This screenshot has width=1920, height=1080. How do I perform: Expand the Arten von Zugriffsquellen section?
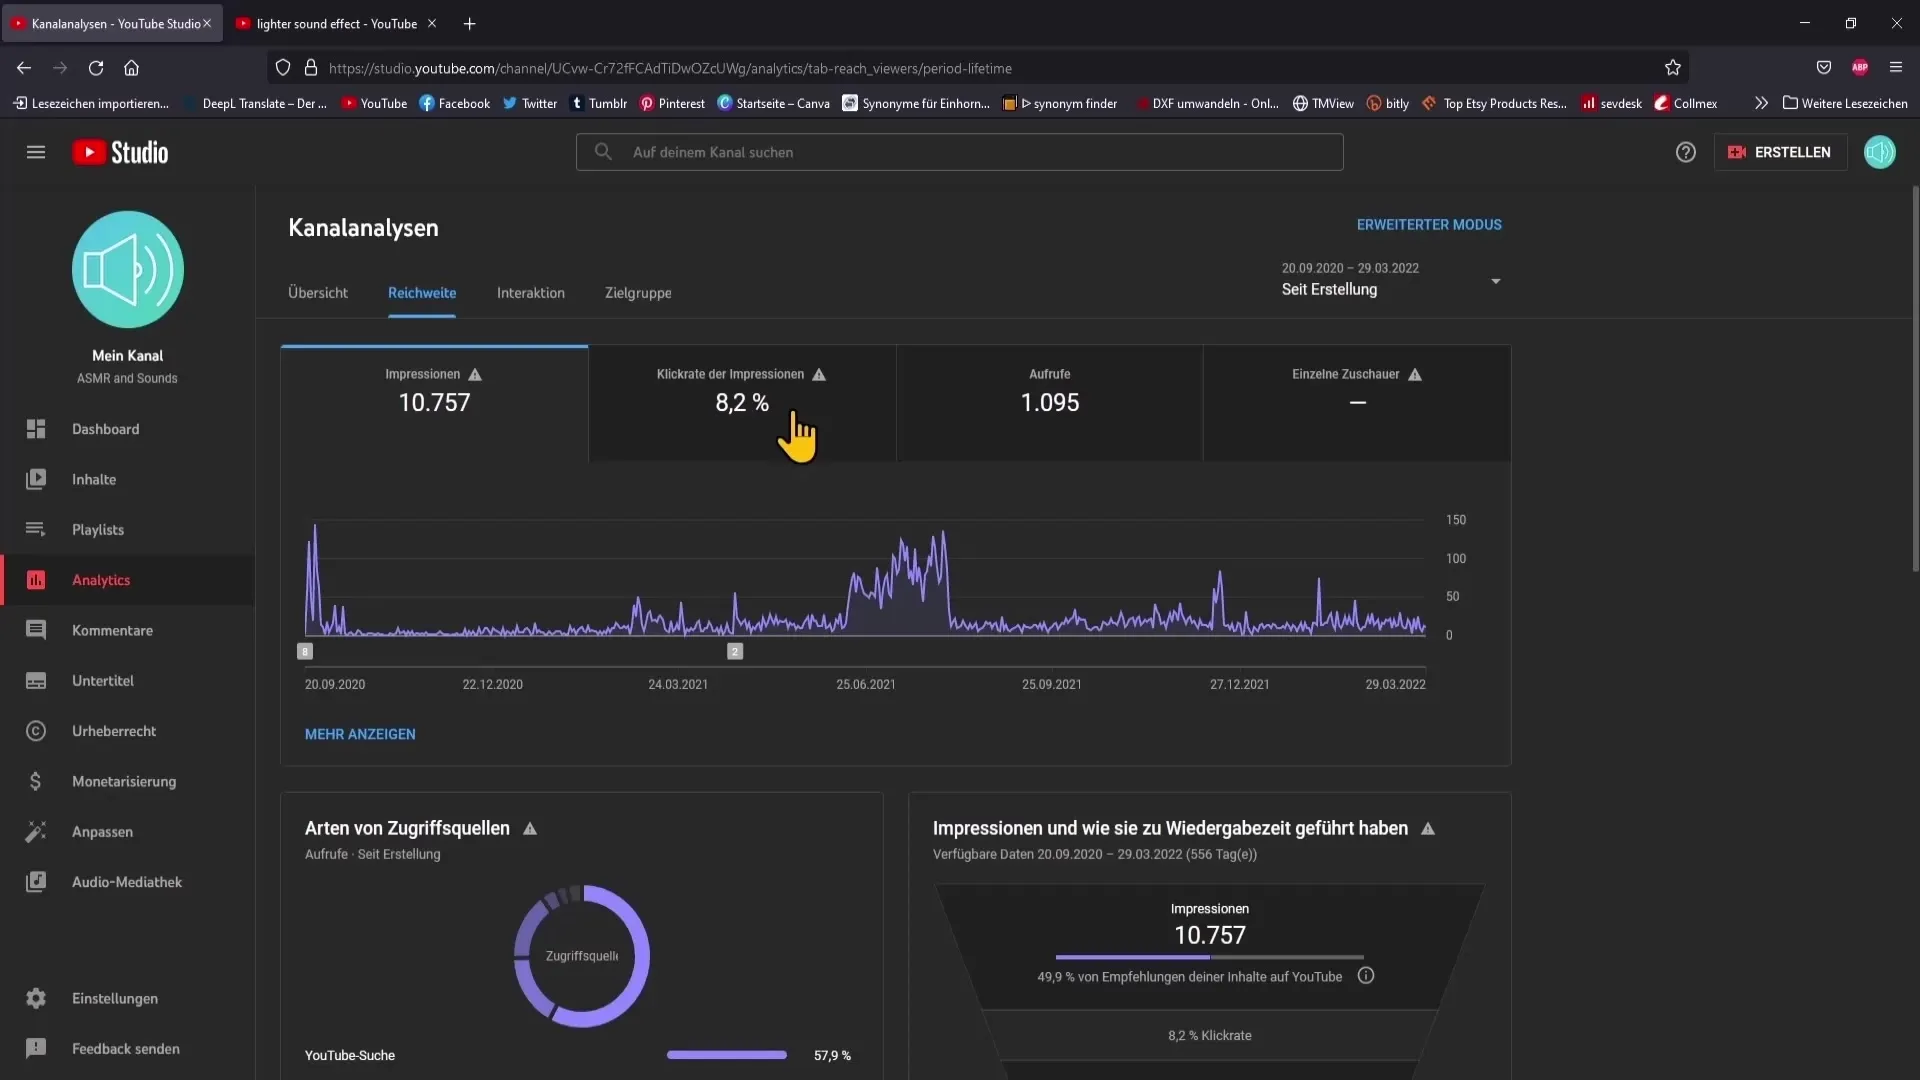pyautogui.click(x=406, y=827)
